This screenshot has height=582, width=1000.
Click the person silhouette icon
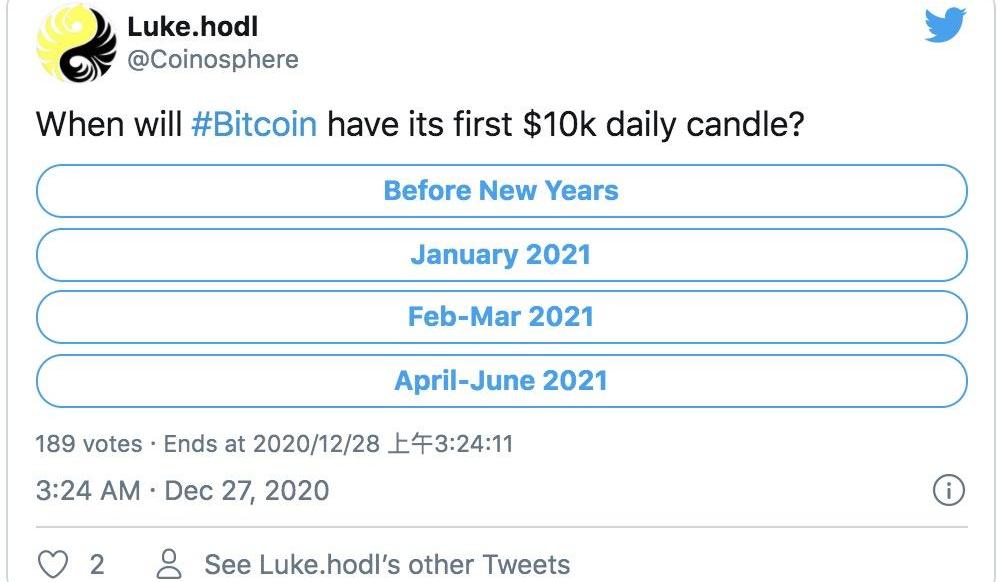[x=169, y=564]
